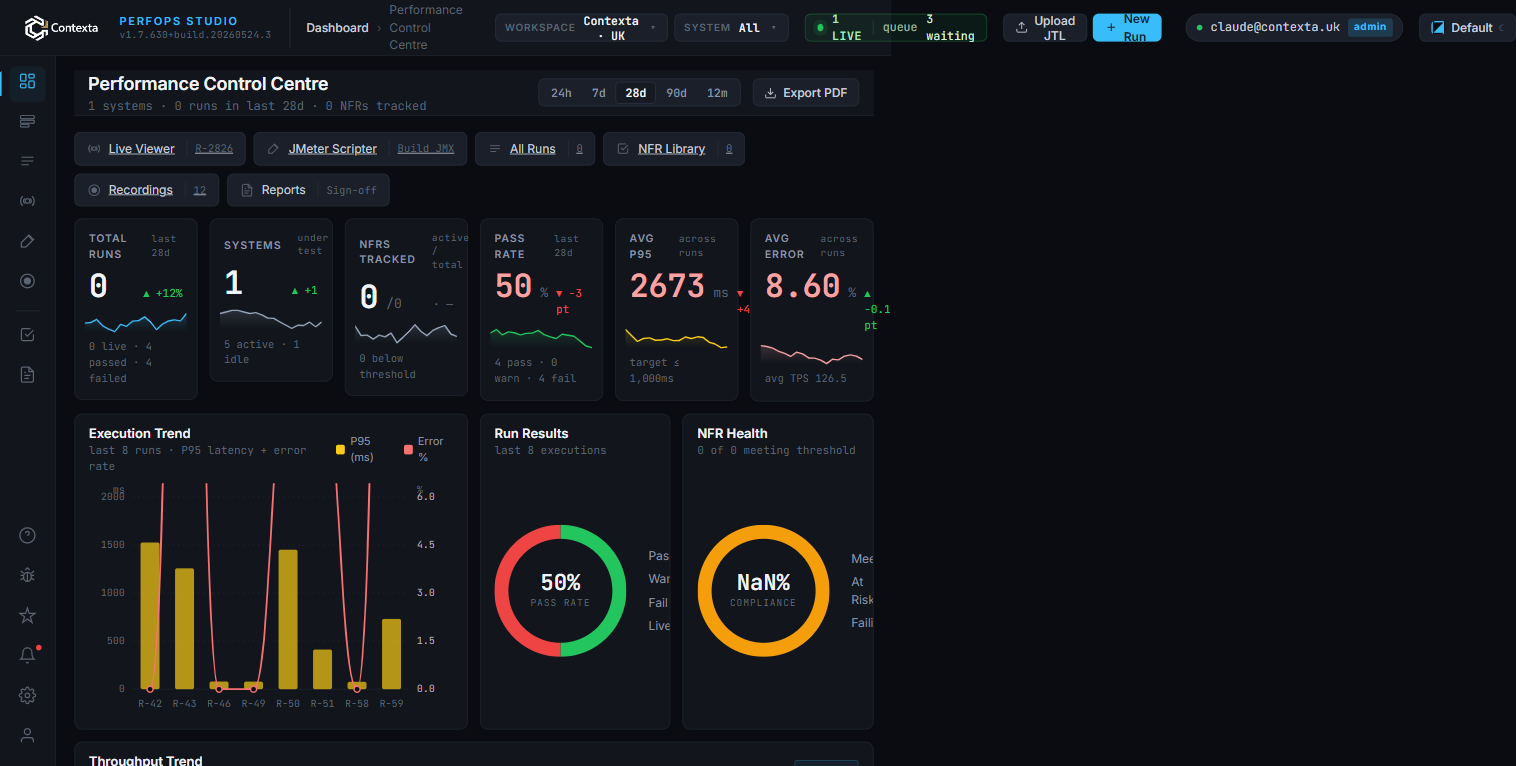Screen dimensions: 1516x766
Task: Open the document reports icon in sidebar
Action: click(x=27, y=374)
